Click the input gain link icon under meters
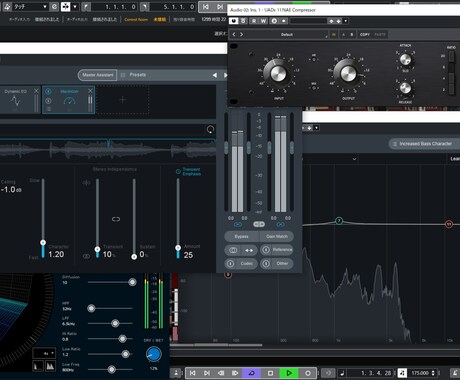The height and width of the screenshot is (380, 460). 238,225
